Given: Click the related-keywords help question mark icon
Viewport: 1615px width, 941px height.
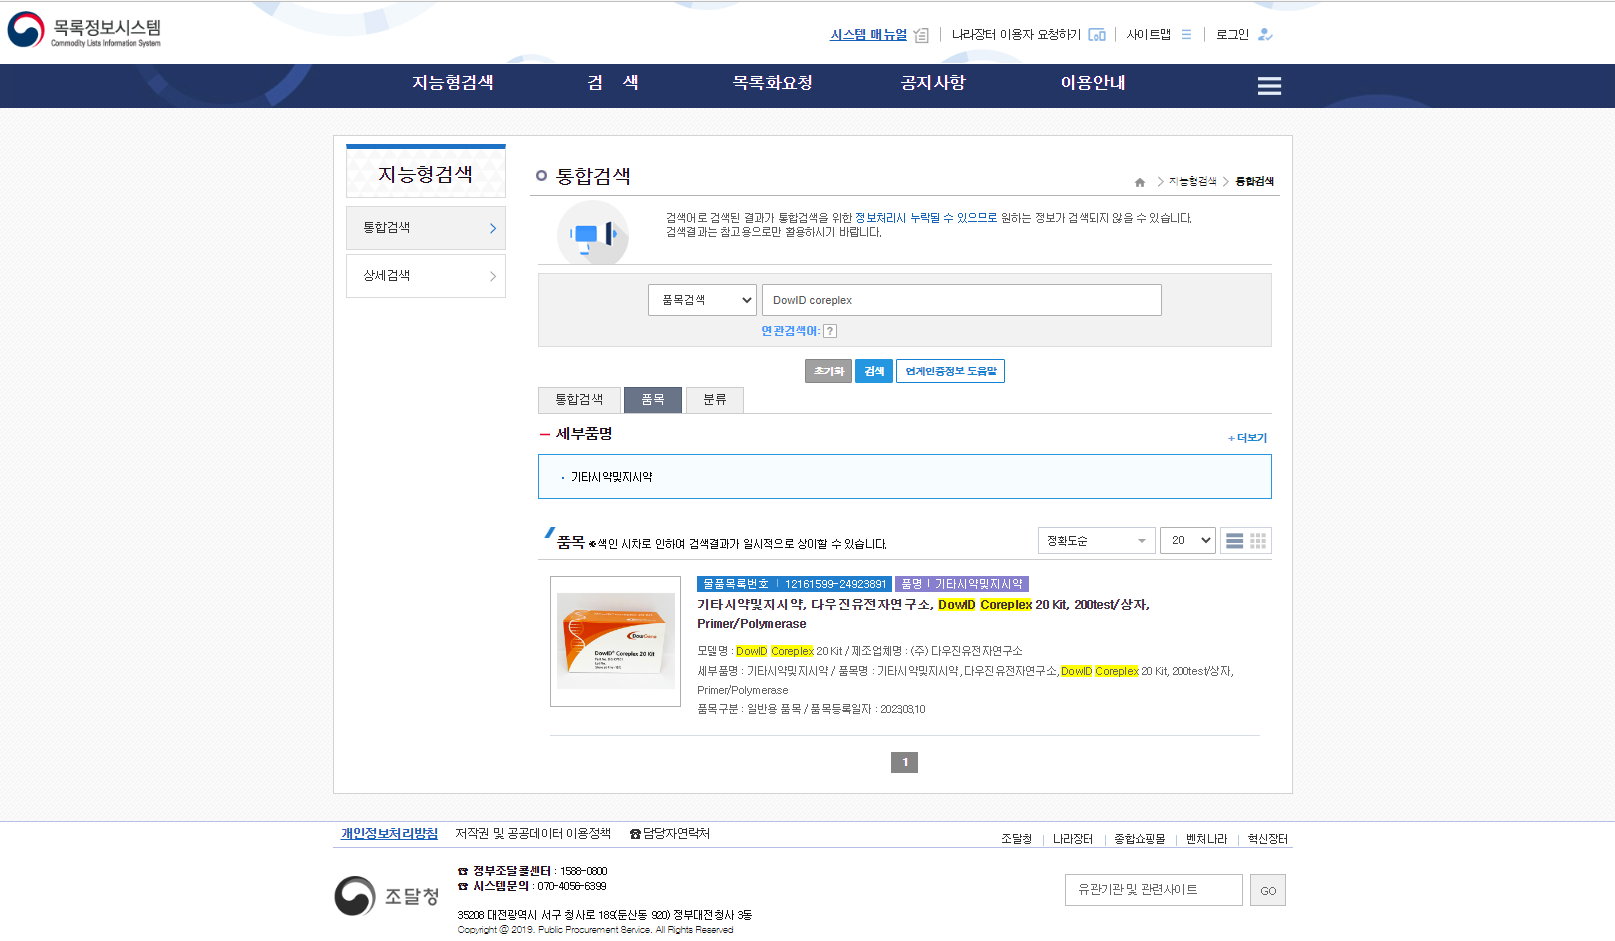Looking at the screenshot, I should (830, 331).
